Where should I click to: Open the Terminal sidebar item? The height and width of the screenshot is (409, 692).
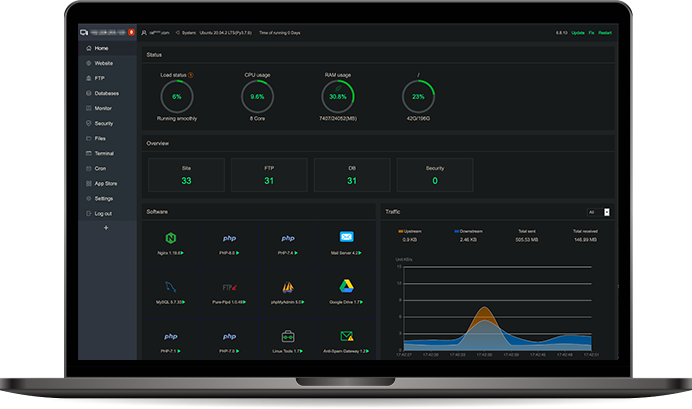point(104,153)
